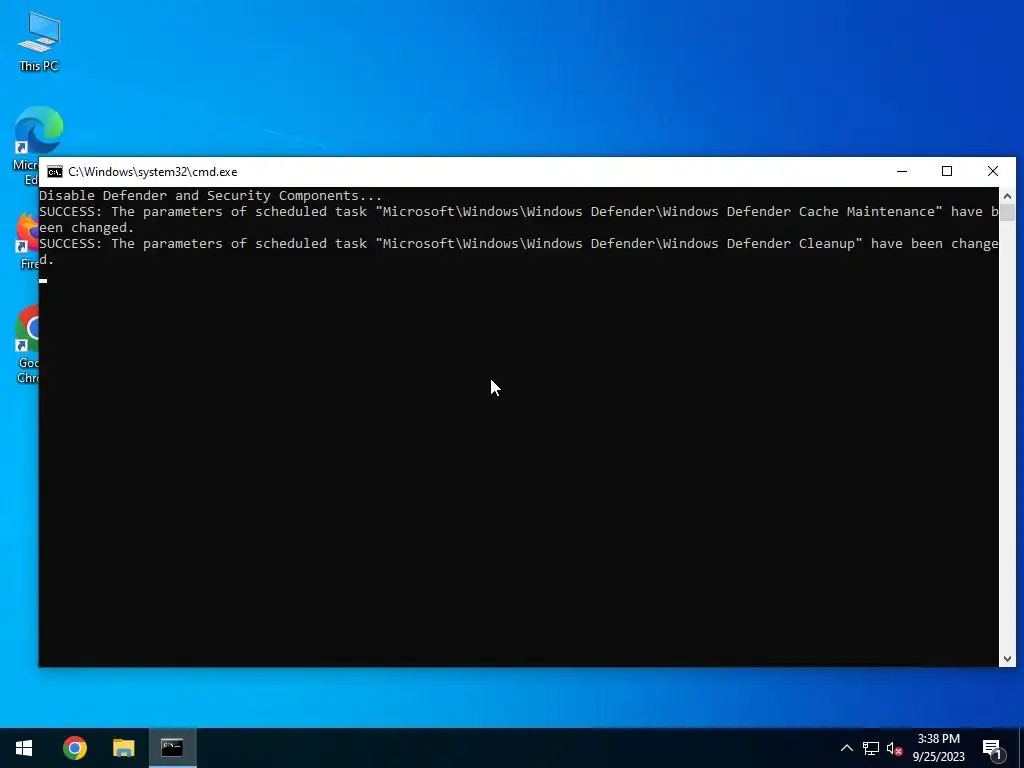Click the console scrollbar down arrow
The width and height of the screenshot is (1024, 768).
pyautogui.click(x=1007, y=659)
